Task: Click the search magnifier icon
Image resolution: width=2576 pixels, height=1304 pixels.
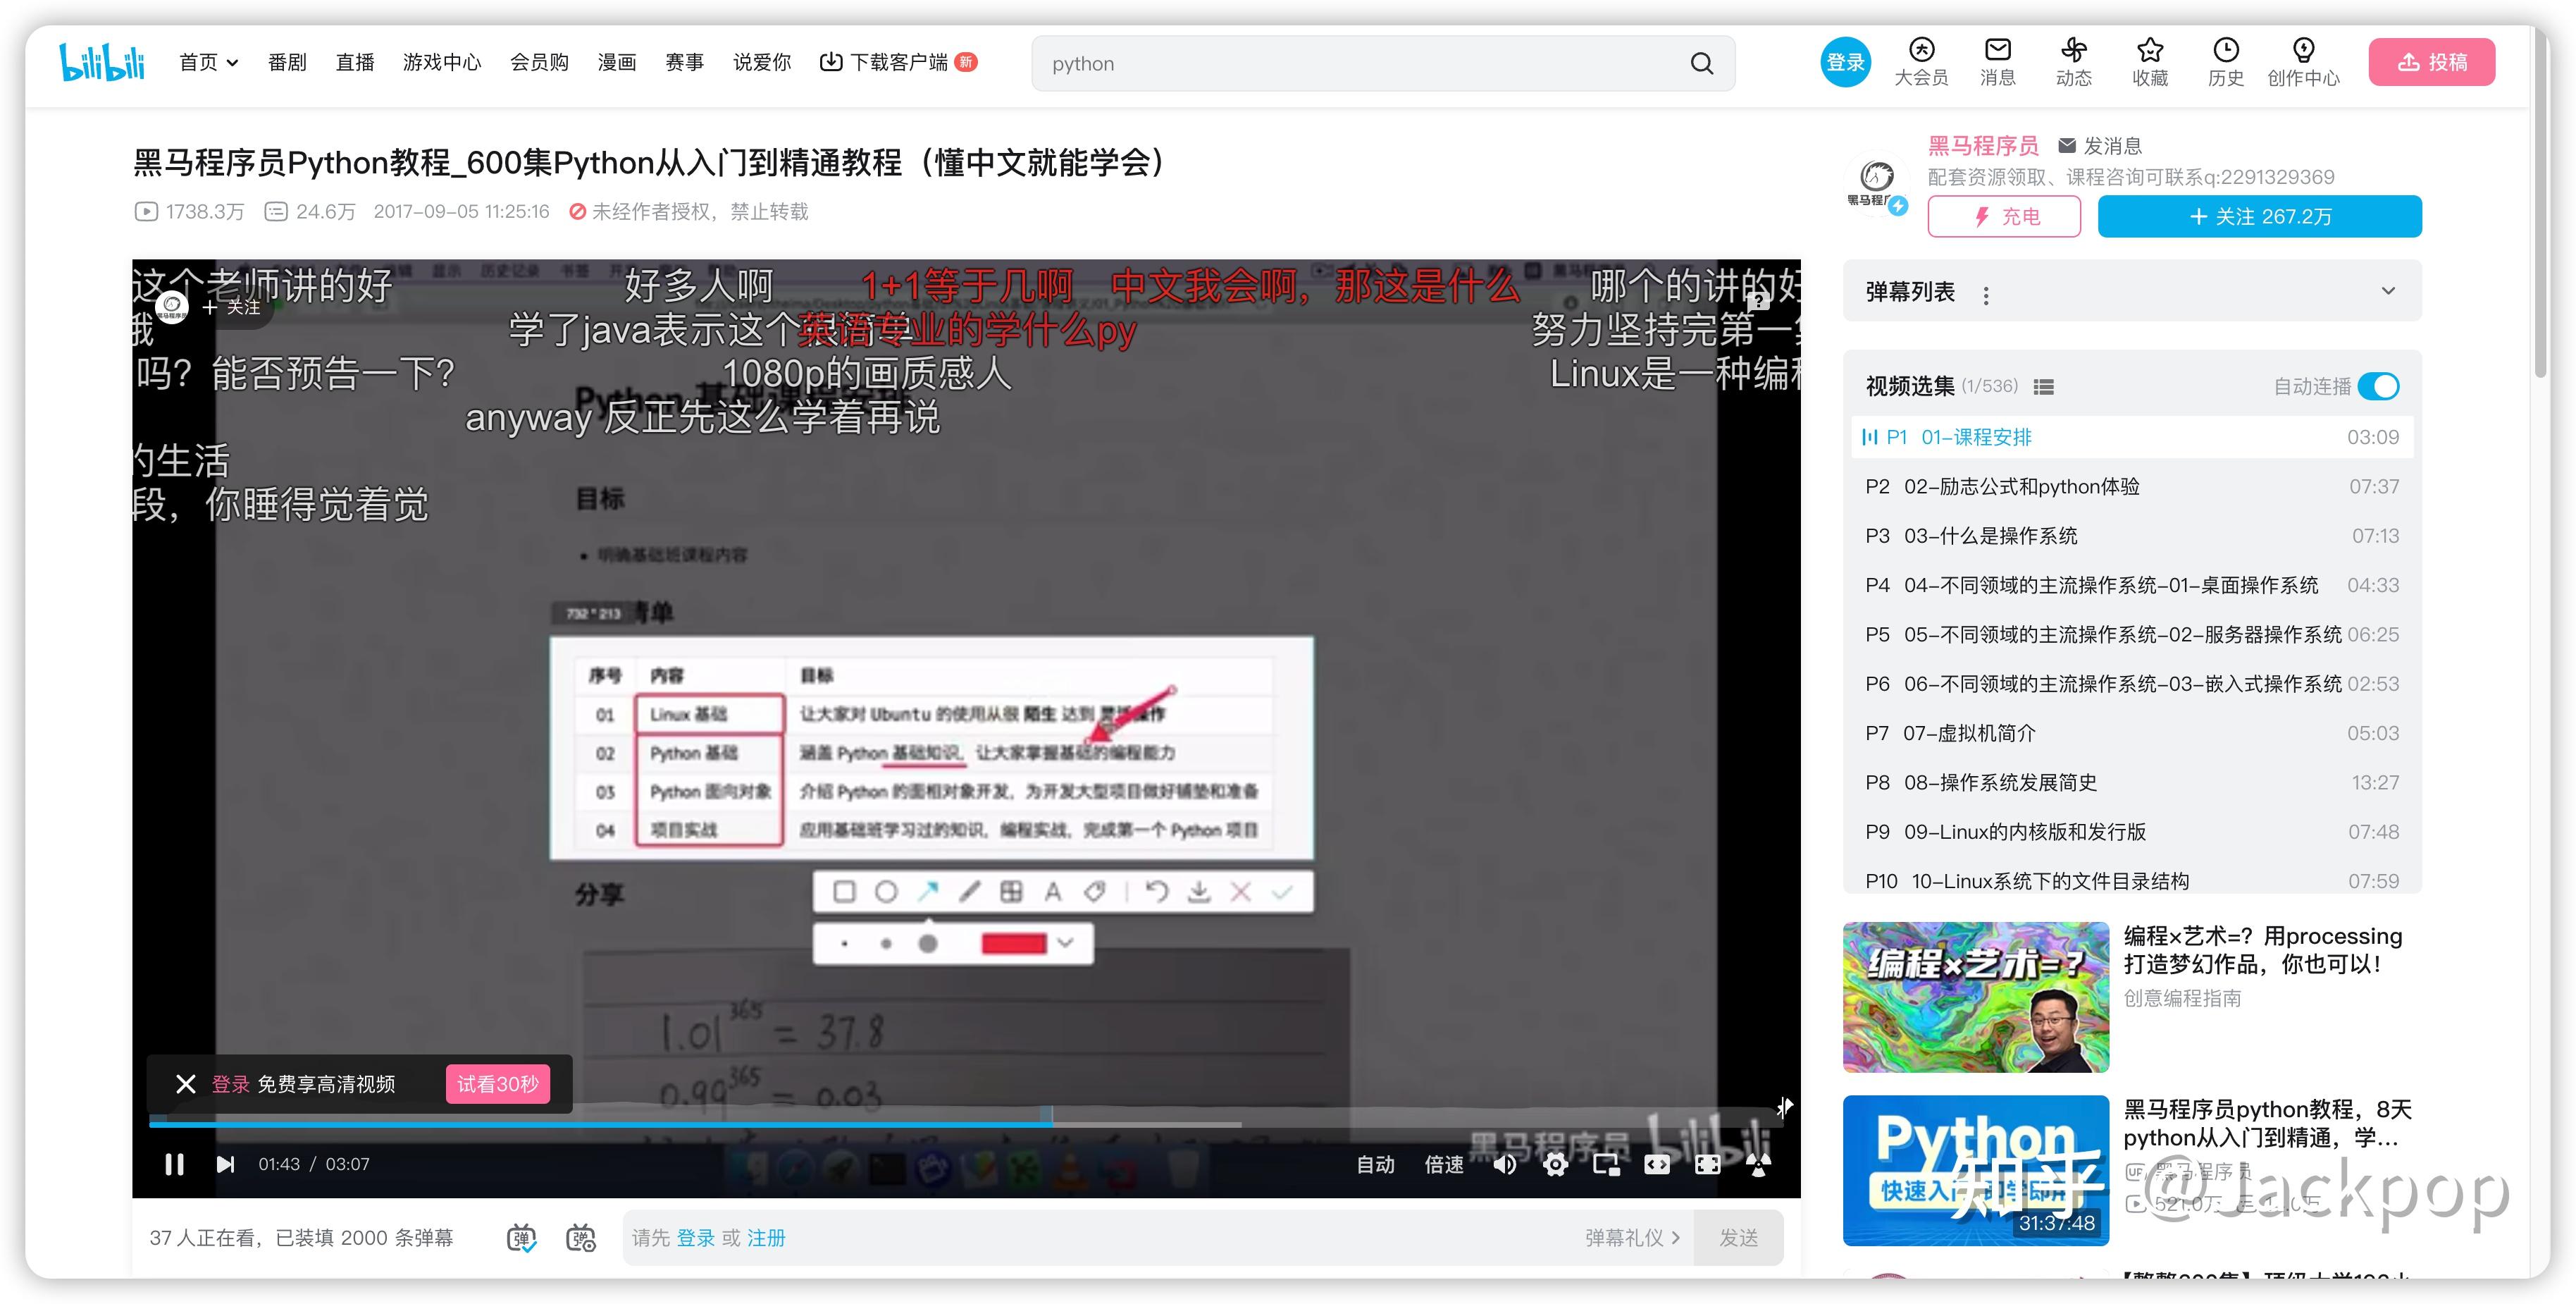Action: (x=1701, y=64)
